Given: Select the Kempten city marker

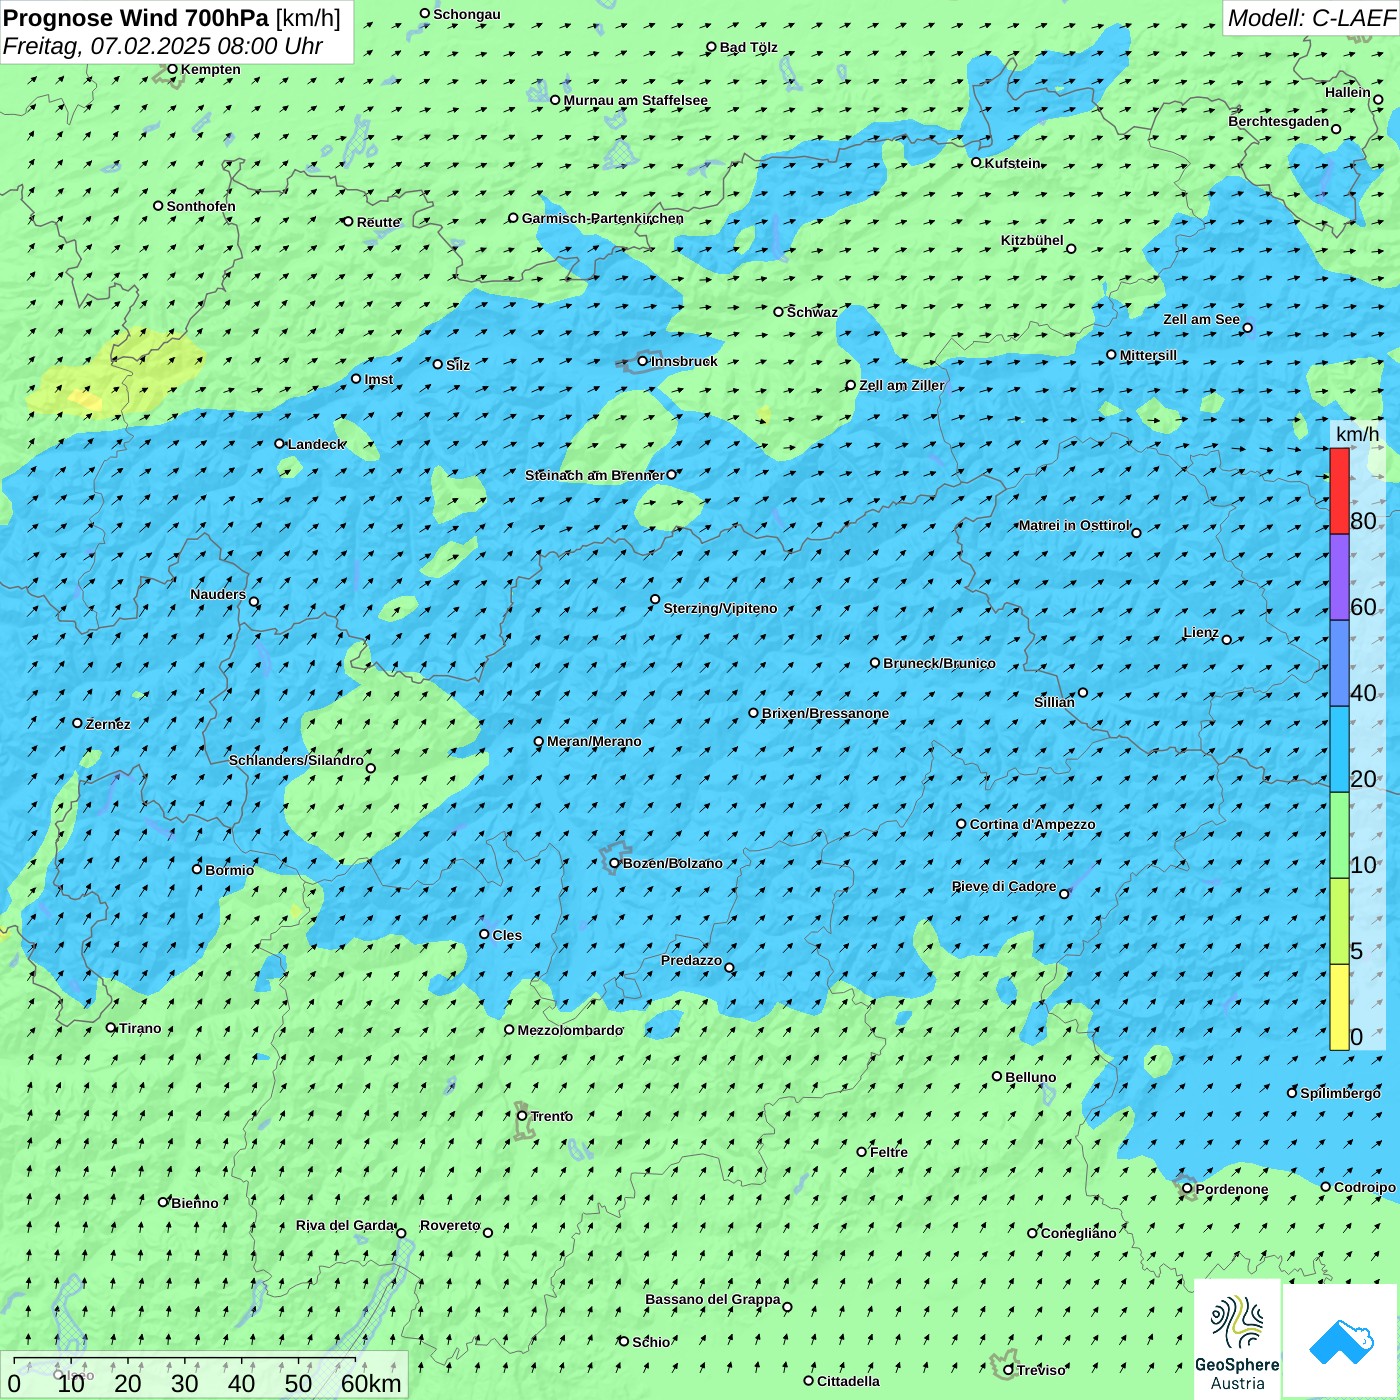Looking at the screenshot, I should tap(172, 69).
